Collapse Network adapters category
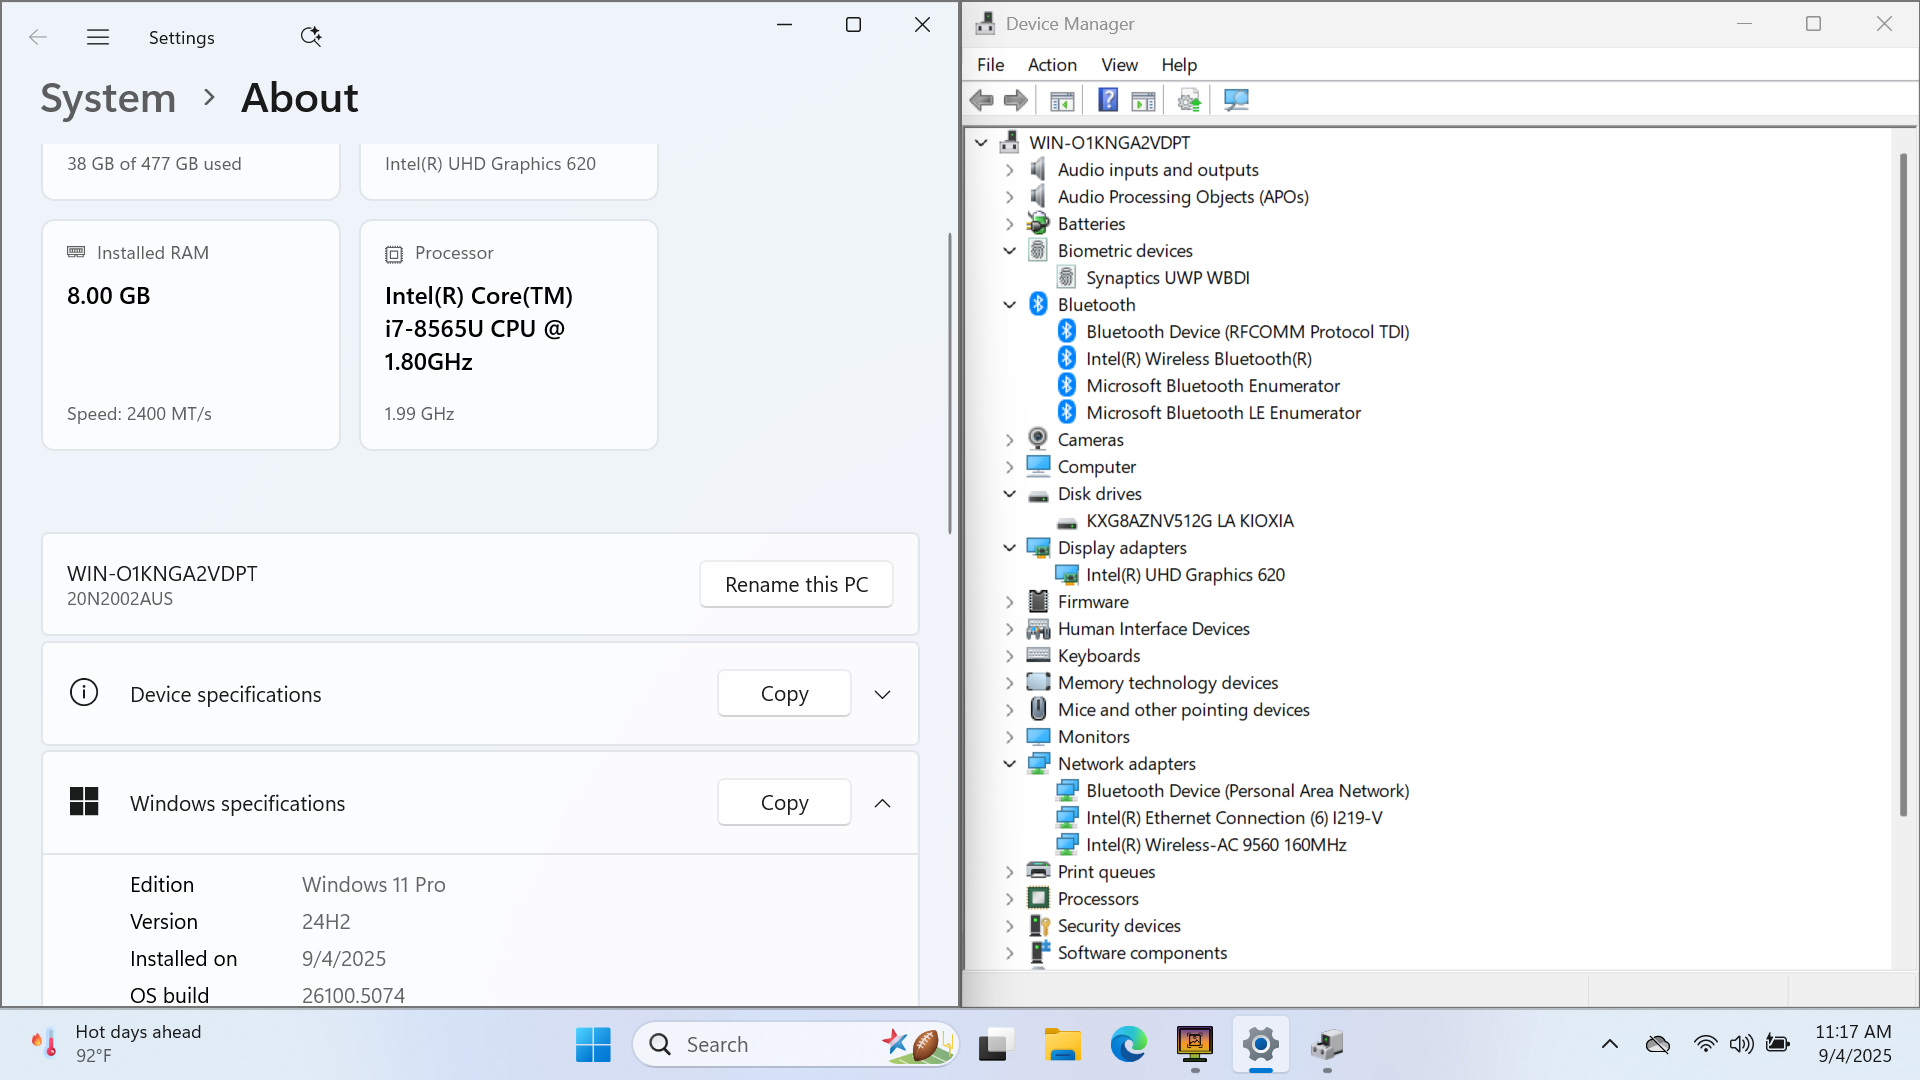 point(1009,764)
